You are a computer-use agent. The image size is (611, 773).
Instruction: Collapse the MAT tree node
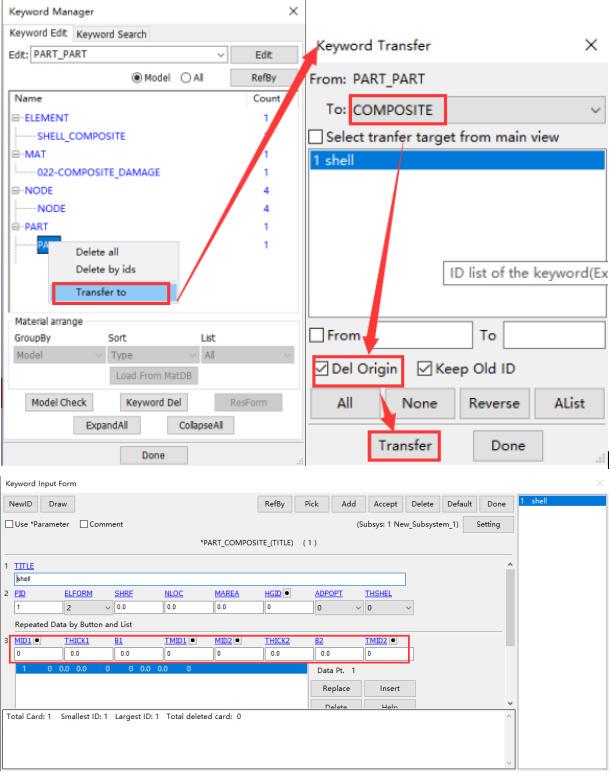(x=16, y=154)
